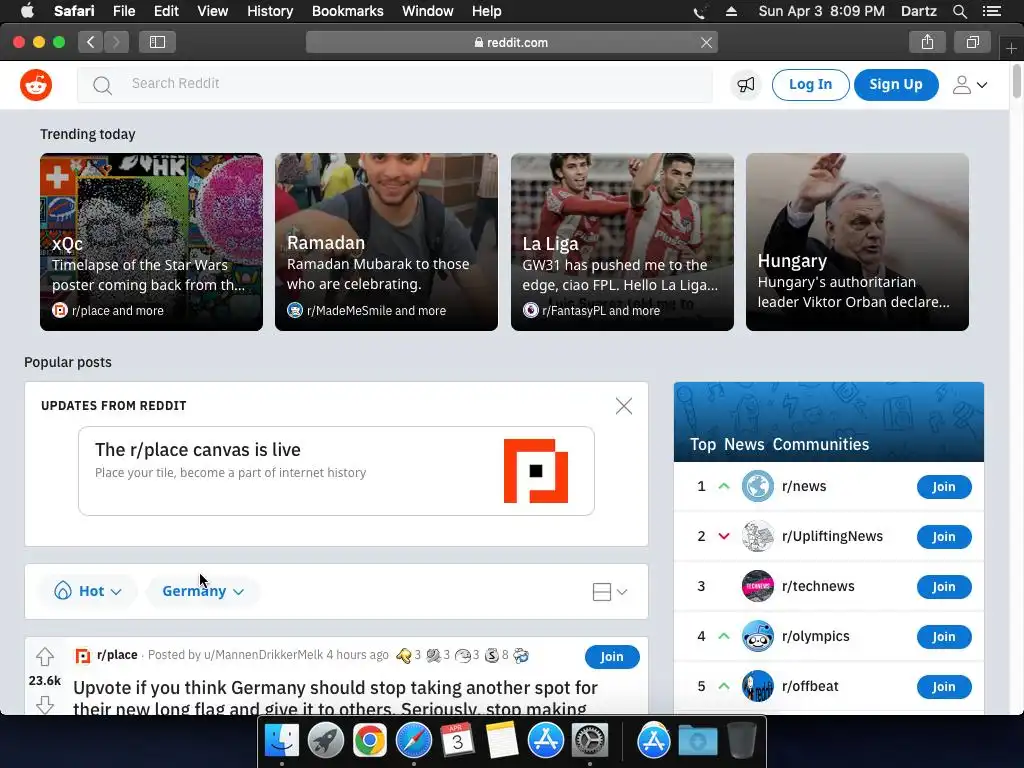Go back with Safari back arrow
1024x768 pixels.
[91, 42]
